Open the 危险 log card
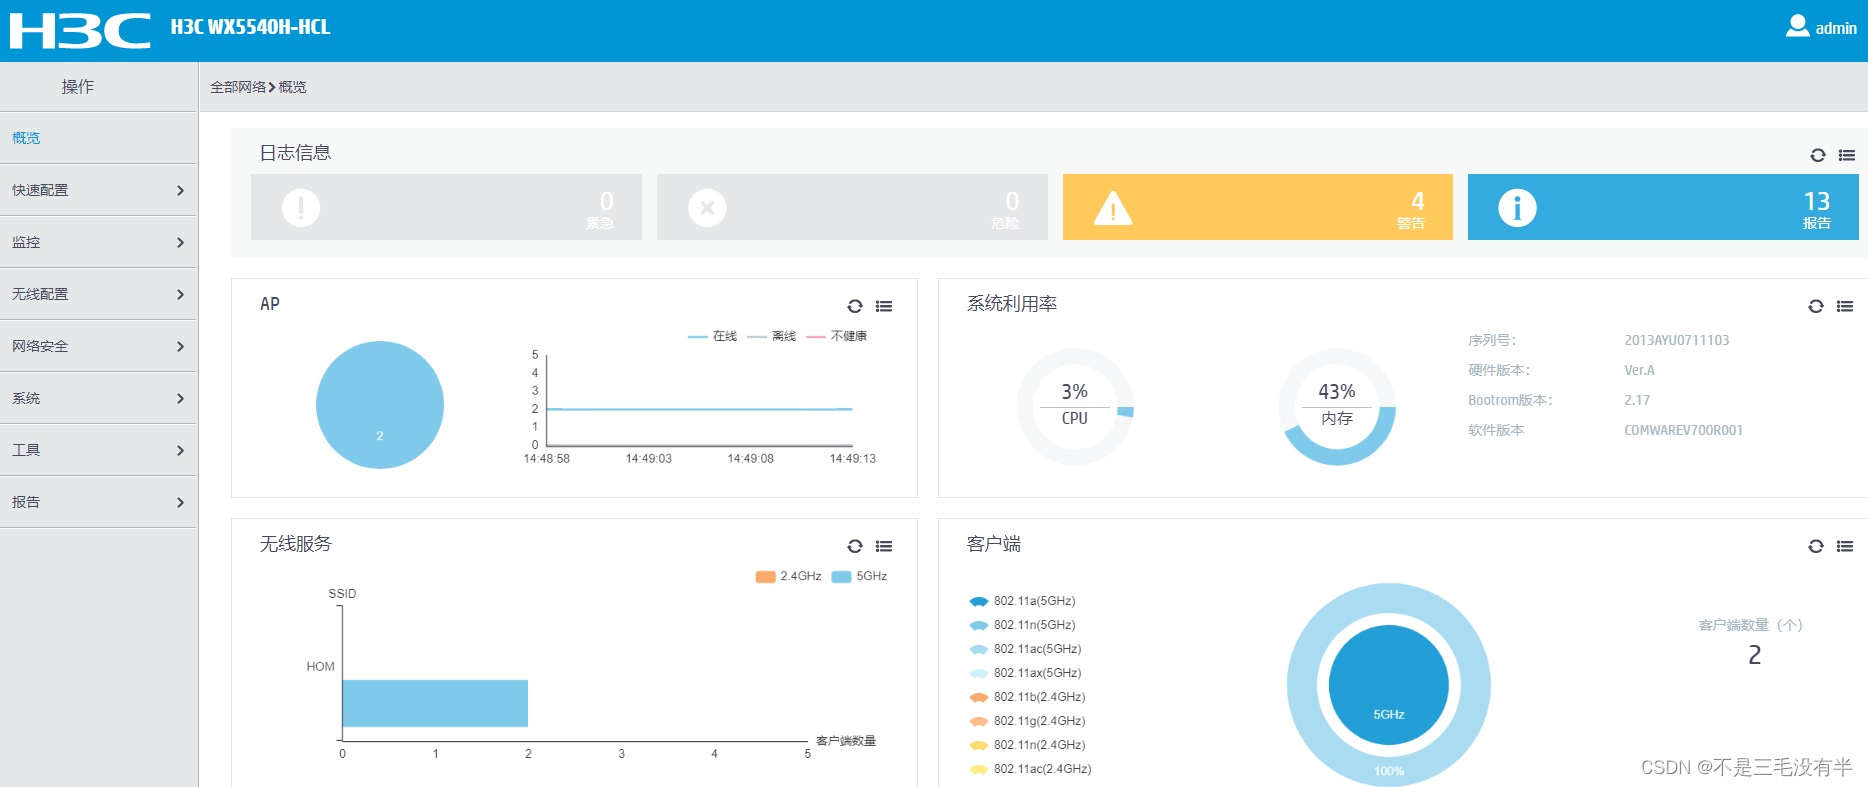The height and width of the screenshot is (787, 1868). pyautogui.click(x=852, y=207)
